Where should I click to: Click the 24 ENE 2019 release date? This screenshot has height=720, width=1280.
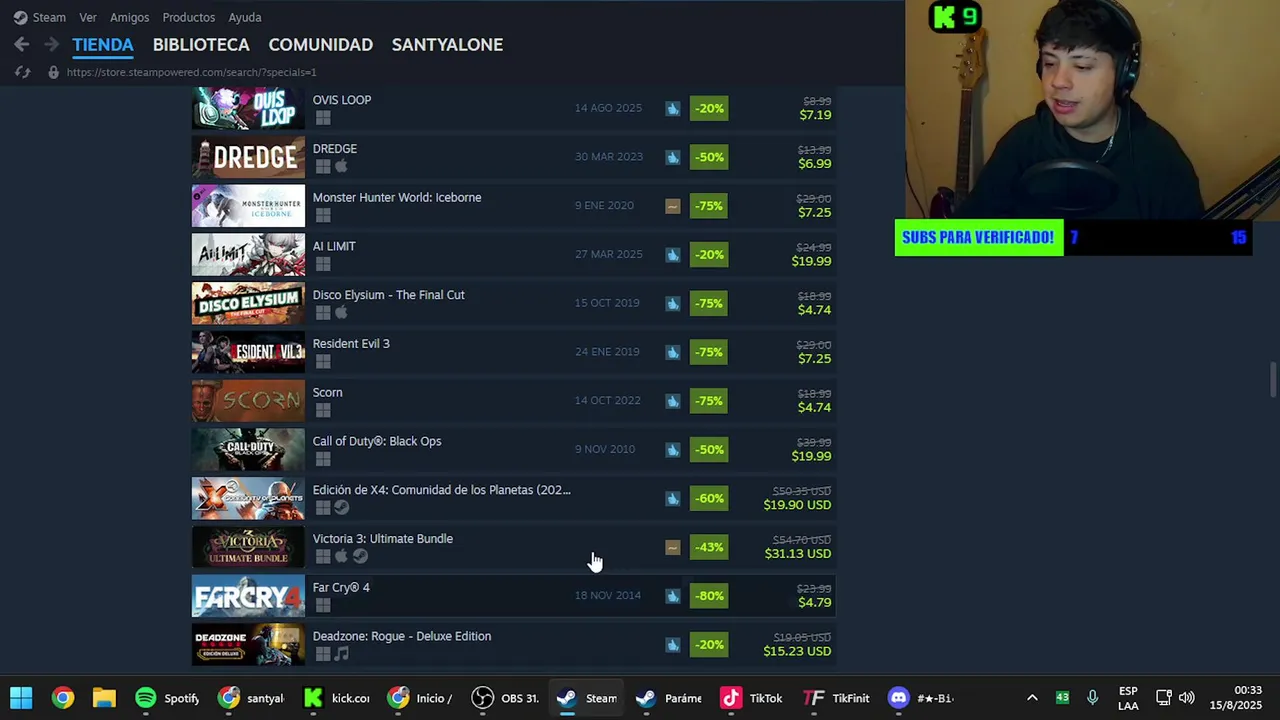coord(606,352)
